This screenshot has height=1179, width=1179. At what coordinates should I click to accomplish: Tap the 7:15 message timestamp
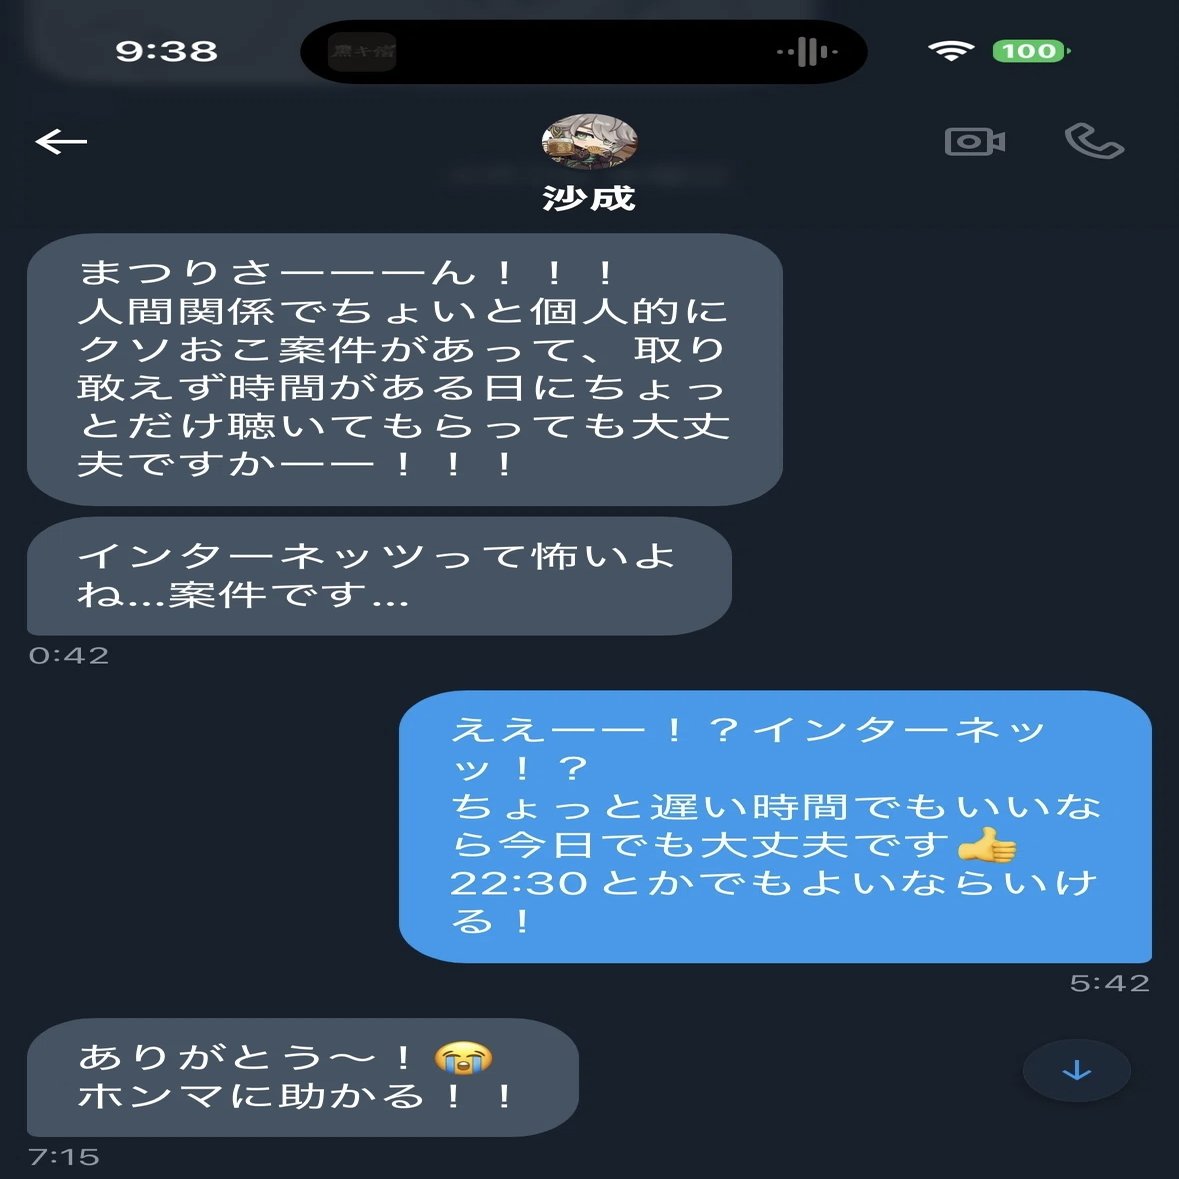(x=64, y=1156)
